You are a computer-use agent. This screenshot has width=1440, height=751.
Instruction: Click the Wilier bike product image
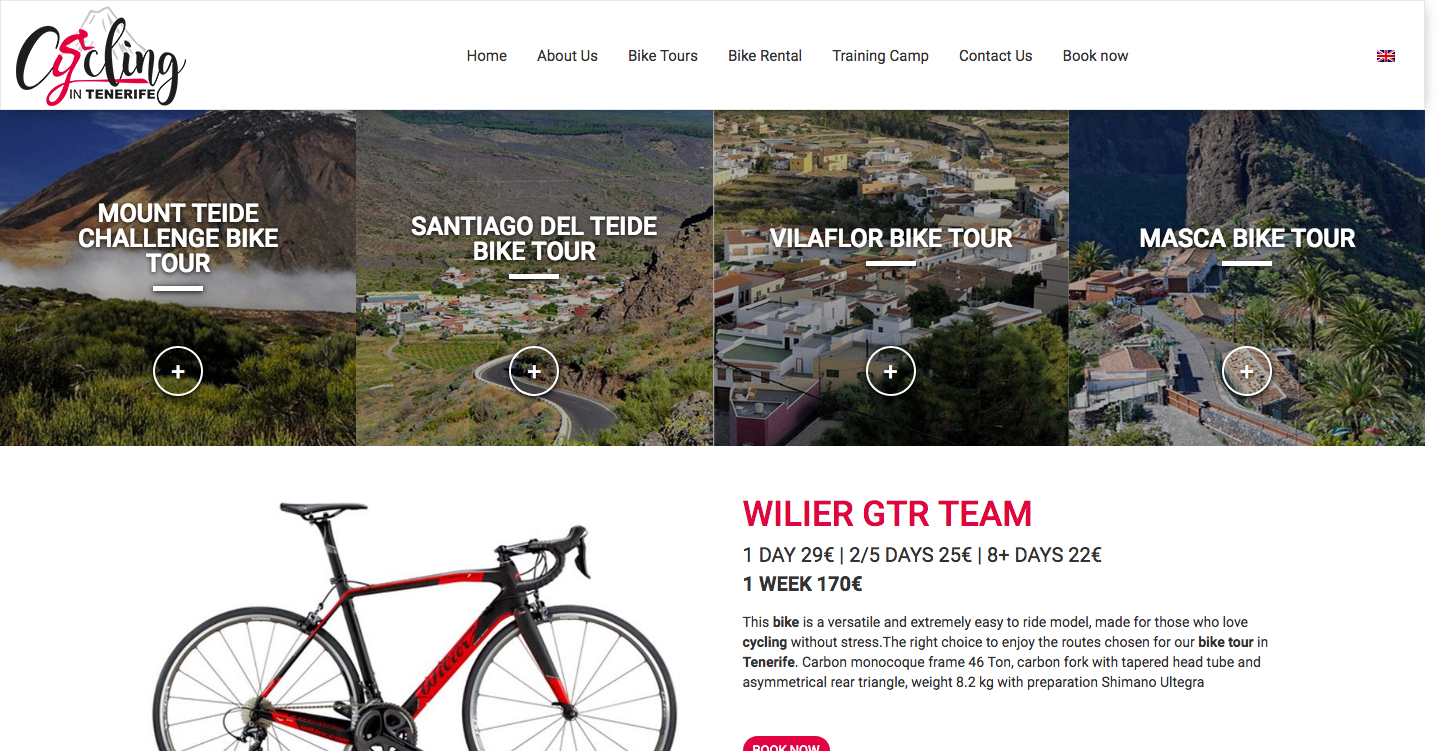(414, 626)
